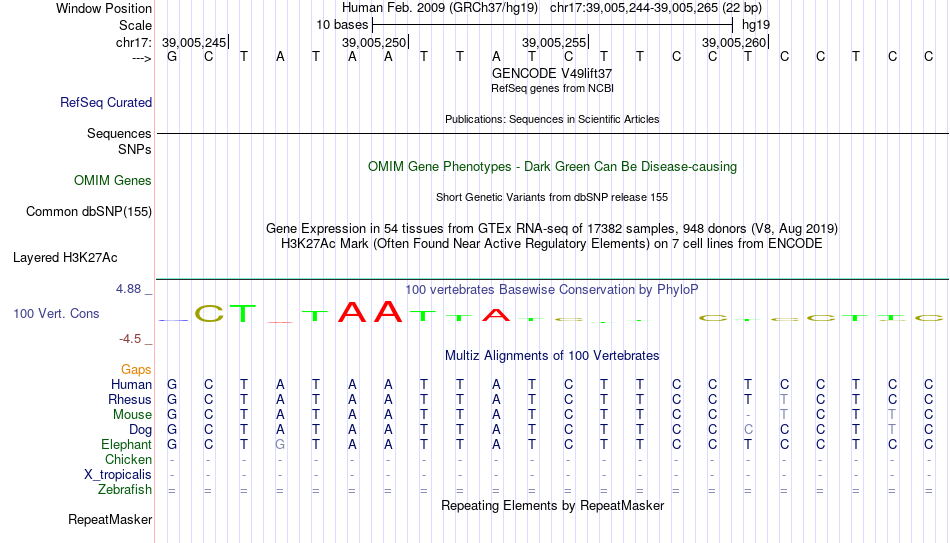Viewport: 950px width, 543px height.
Task: Select the Sequences track label
Action: pyautogui.click(x=119, y=133)
